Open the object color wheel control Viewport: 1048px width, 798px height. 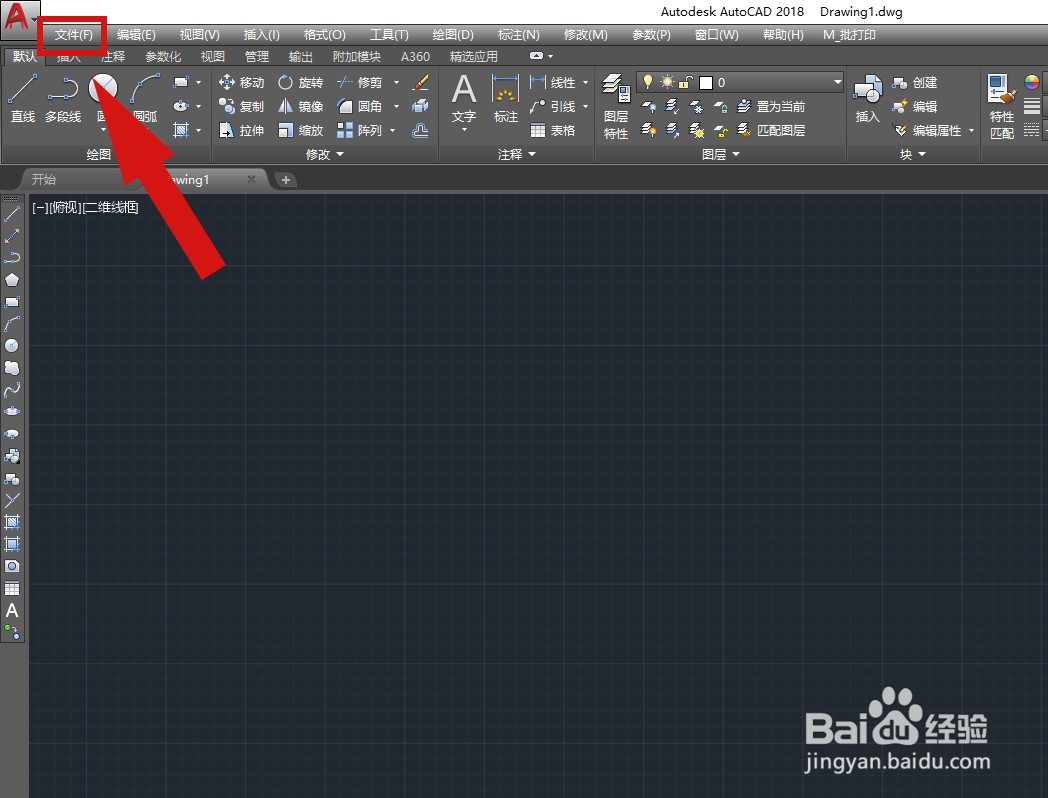1032,82
